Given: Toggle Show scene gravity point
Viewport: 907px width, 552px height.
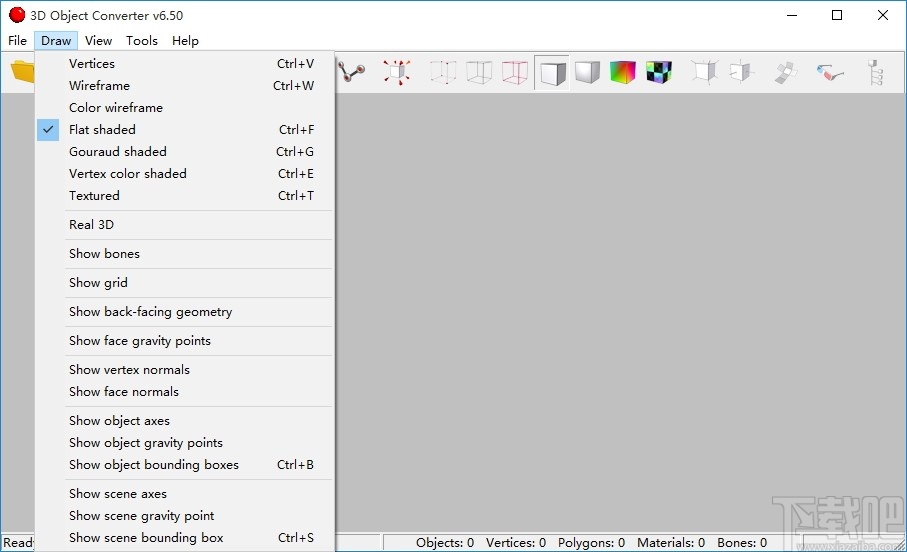Looking at the screenshot, I should pos(185,516).
